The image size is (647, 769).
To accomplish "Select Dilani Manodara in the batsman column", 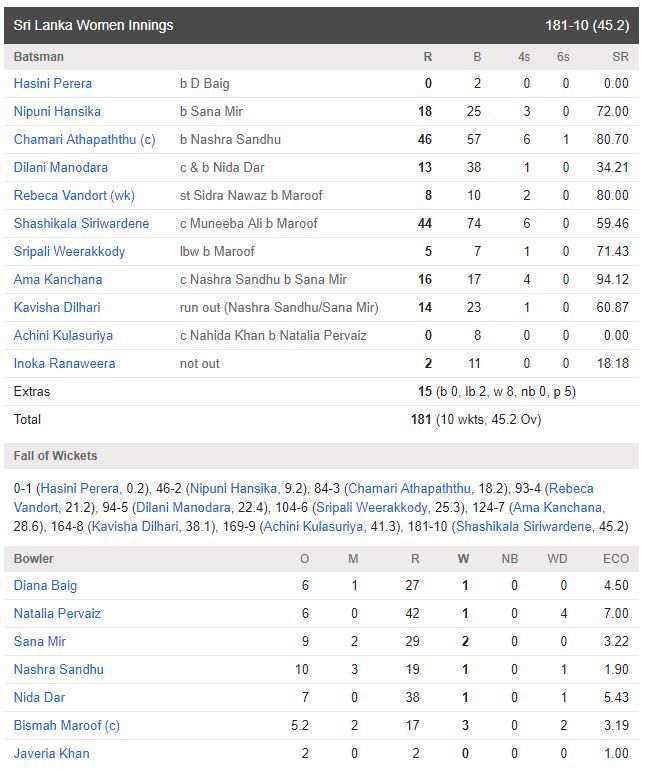I will click(x=61, y=168).
